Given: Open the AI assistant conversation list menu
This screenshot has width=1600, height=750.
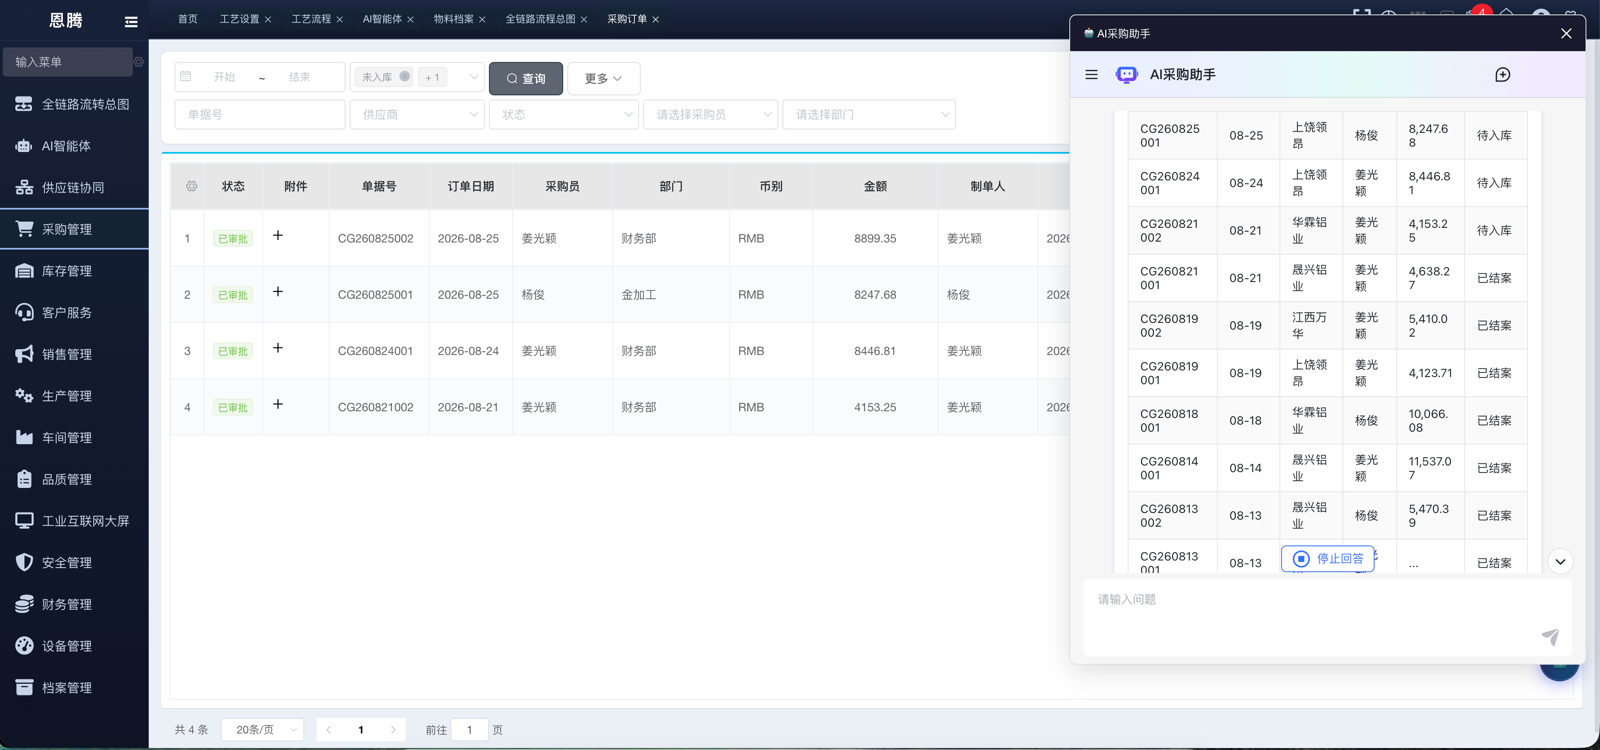Looking at the screenshot, I should tap(1091, 75).
